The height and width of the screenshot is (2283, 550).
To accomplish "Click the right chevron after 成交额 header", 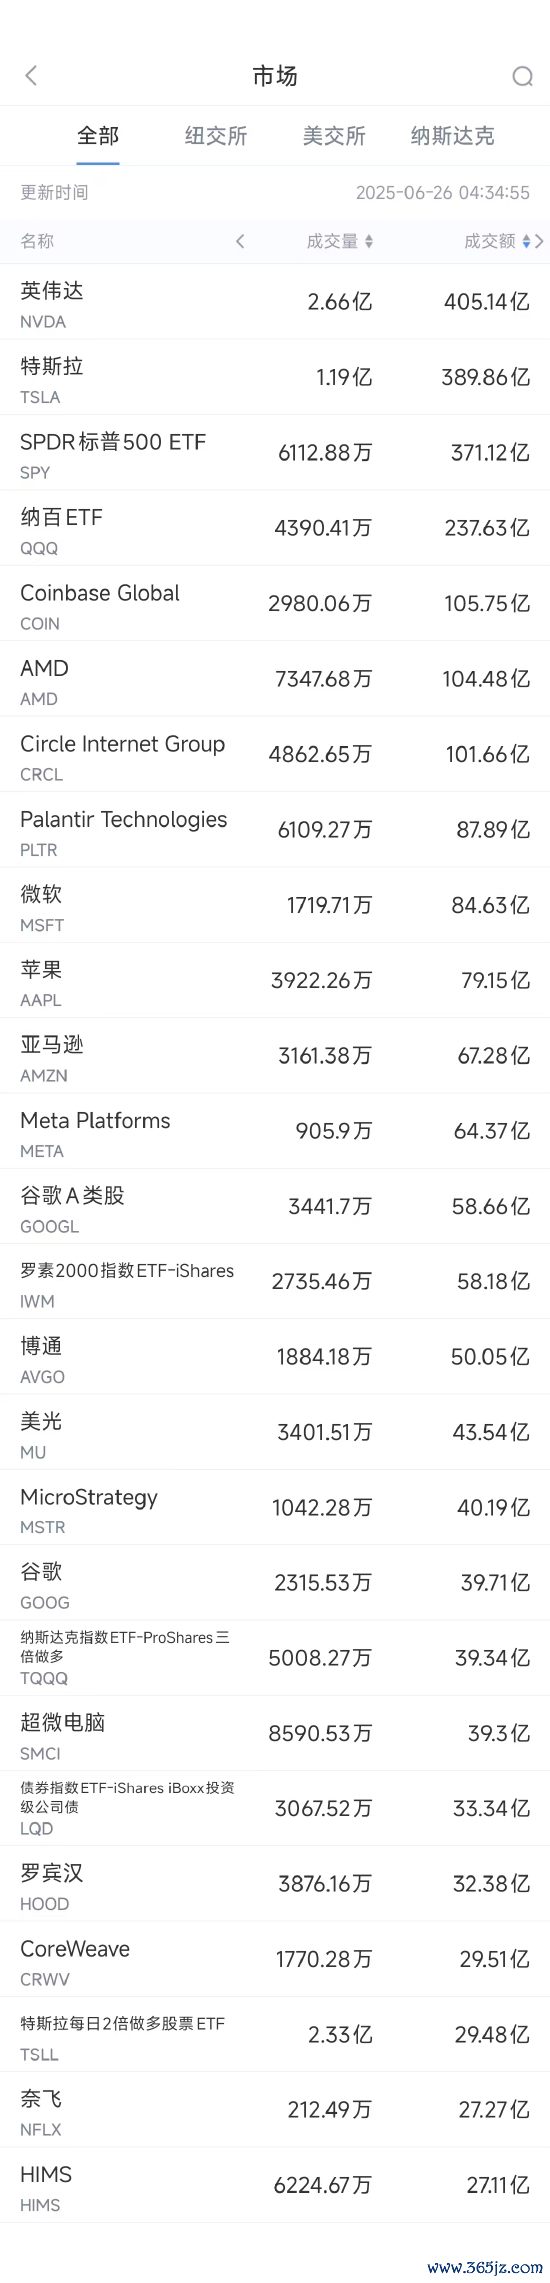I will [540, 241].
